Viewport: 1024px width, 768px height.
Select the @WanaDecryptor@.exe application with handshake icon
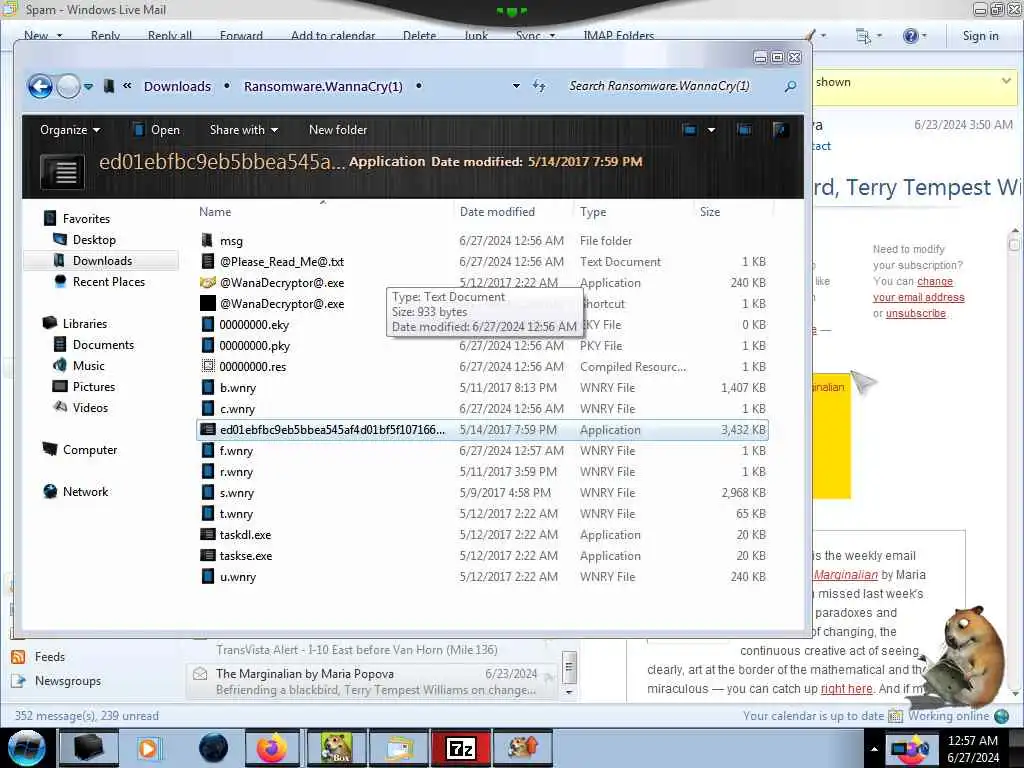click(x=281, y=283)
